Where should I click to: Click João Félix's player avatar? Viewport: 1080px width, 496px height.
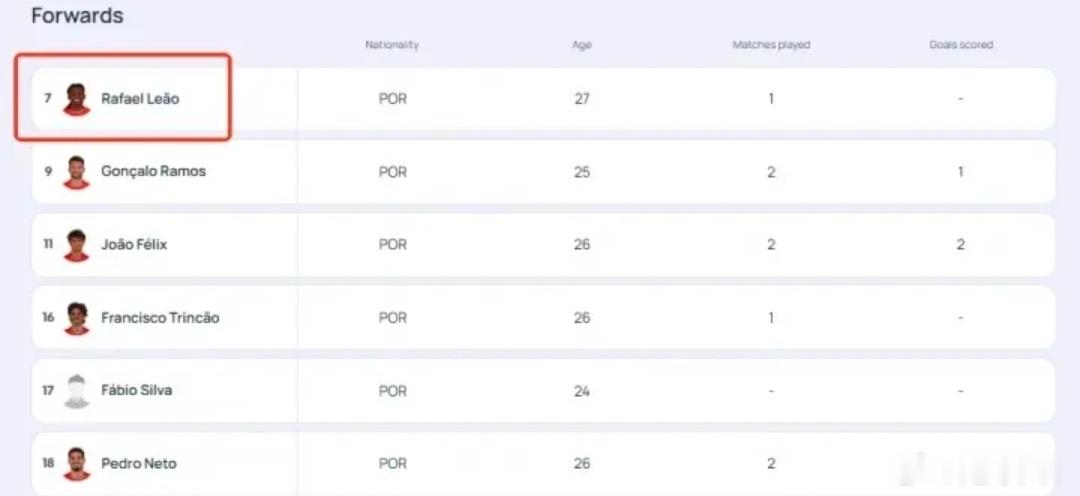click(76, 245)
